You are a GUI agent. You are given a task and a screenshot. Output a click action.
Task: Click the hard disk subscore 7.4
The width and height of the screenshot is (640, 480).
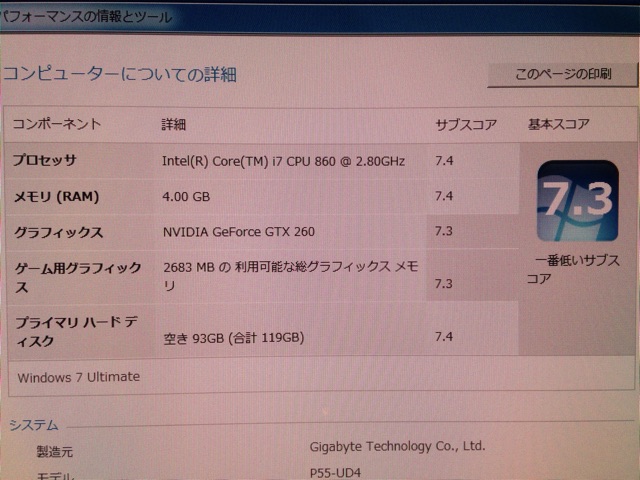coord(444,336)
